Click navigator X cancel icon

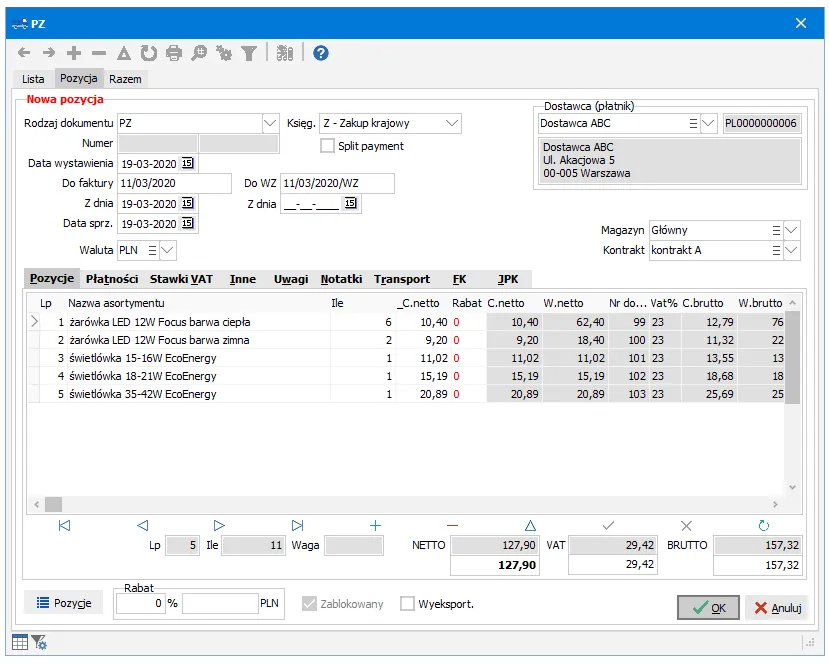(686, 525)
